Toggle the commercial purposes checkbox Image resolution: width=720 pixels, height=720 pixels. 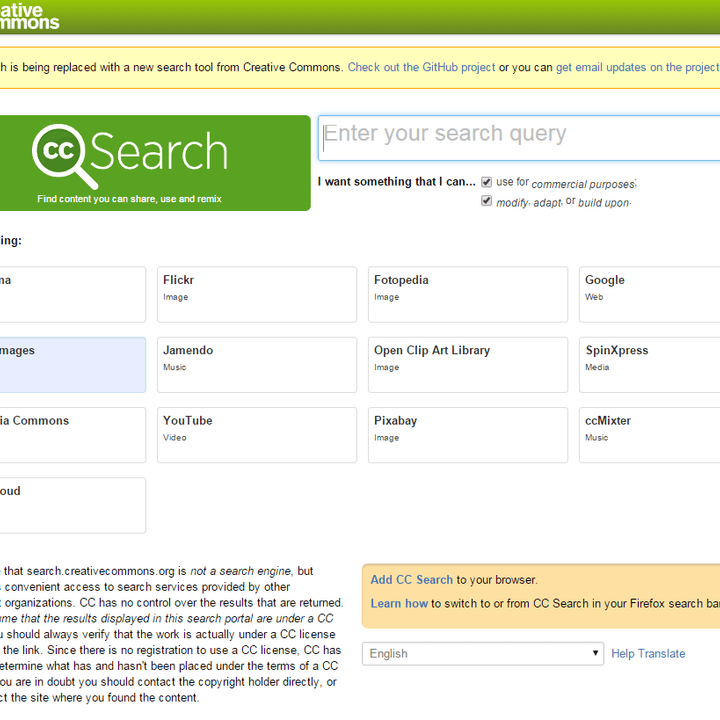(486, 182)
